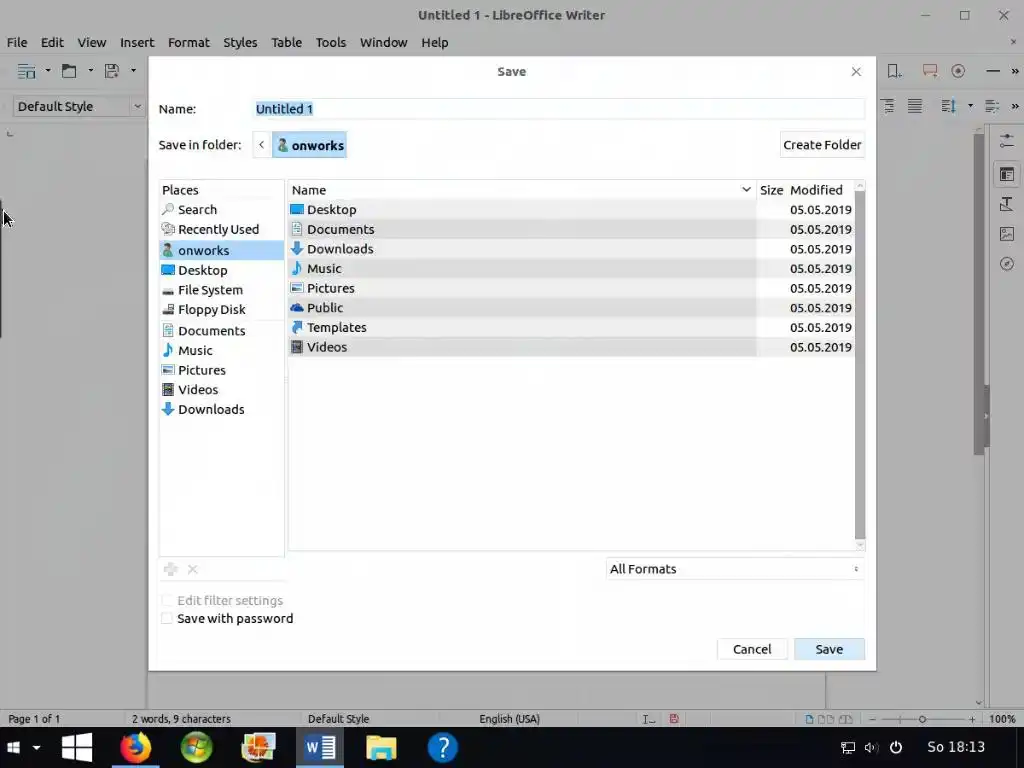Click the network tray icon

pyautogui.click(x=848, y=748)
